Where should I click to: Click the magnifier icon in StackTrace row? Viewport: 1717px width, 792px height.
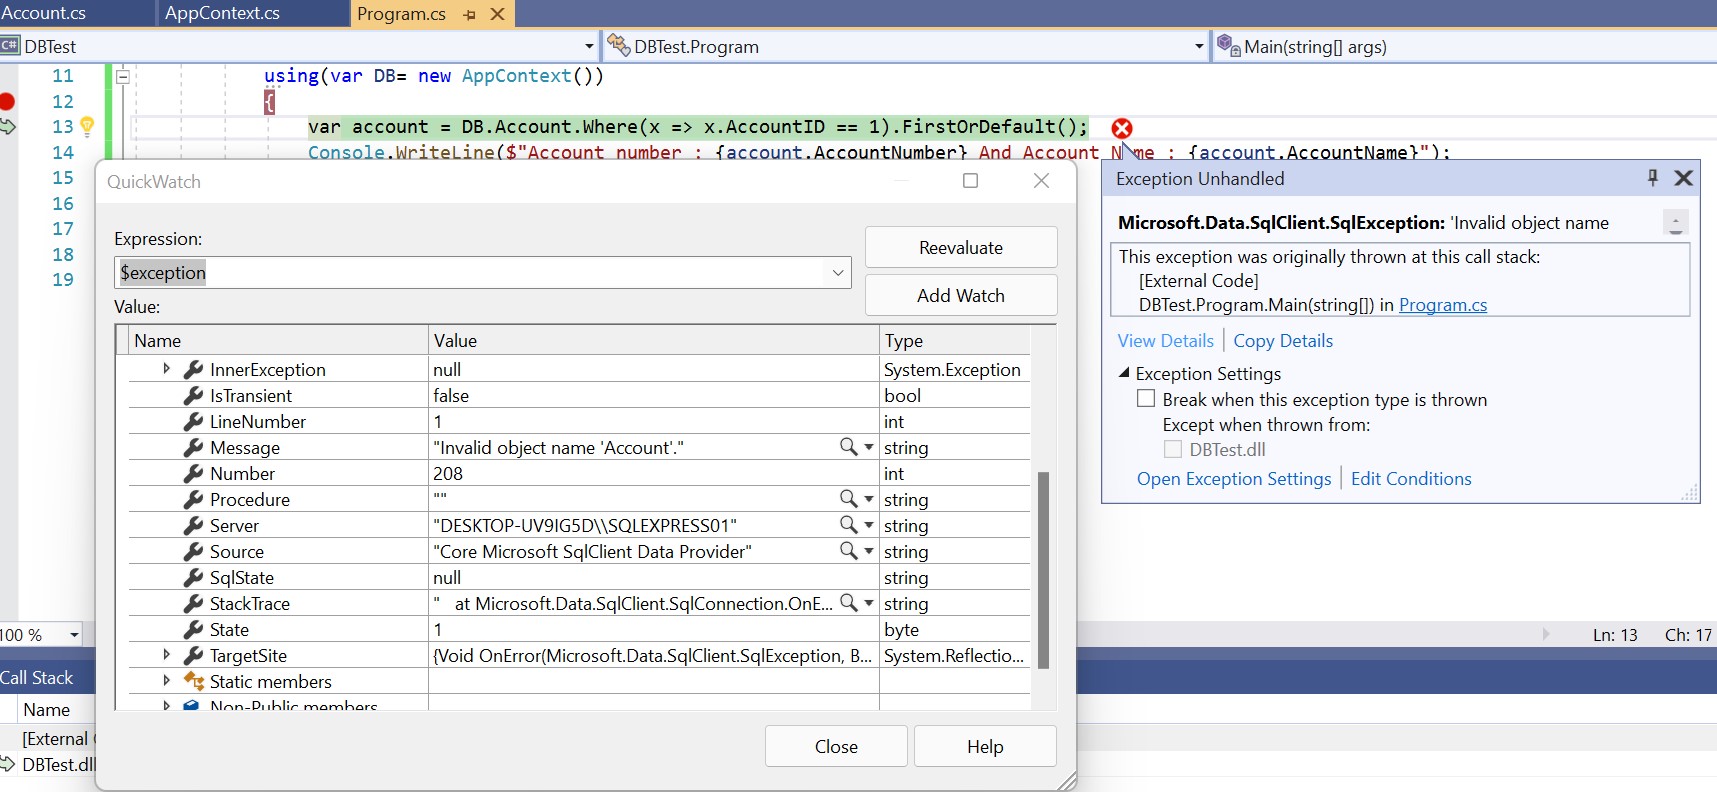(848, 603)
